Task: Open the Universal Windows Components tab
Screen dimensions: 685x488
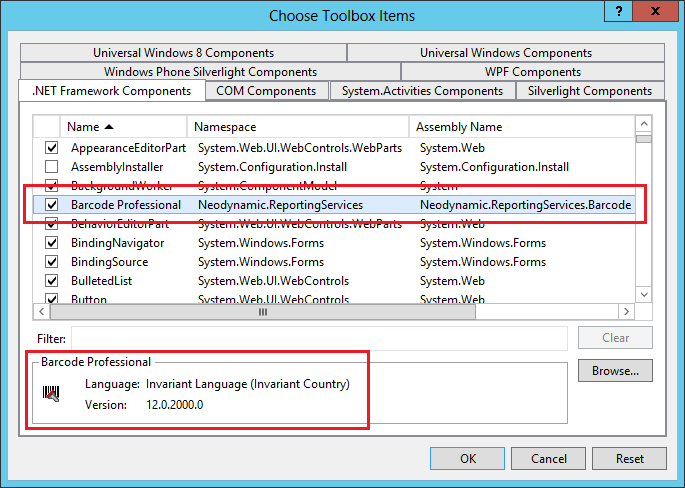Action: click(506, 53)
